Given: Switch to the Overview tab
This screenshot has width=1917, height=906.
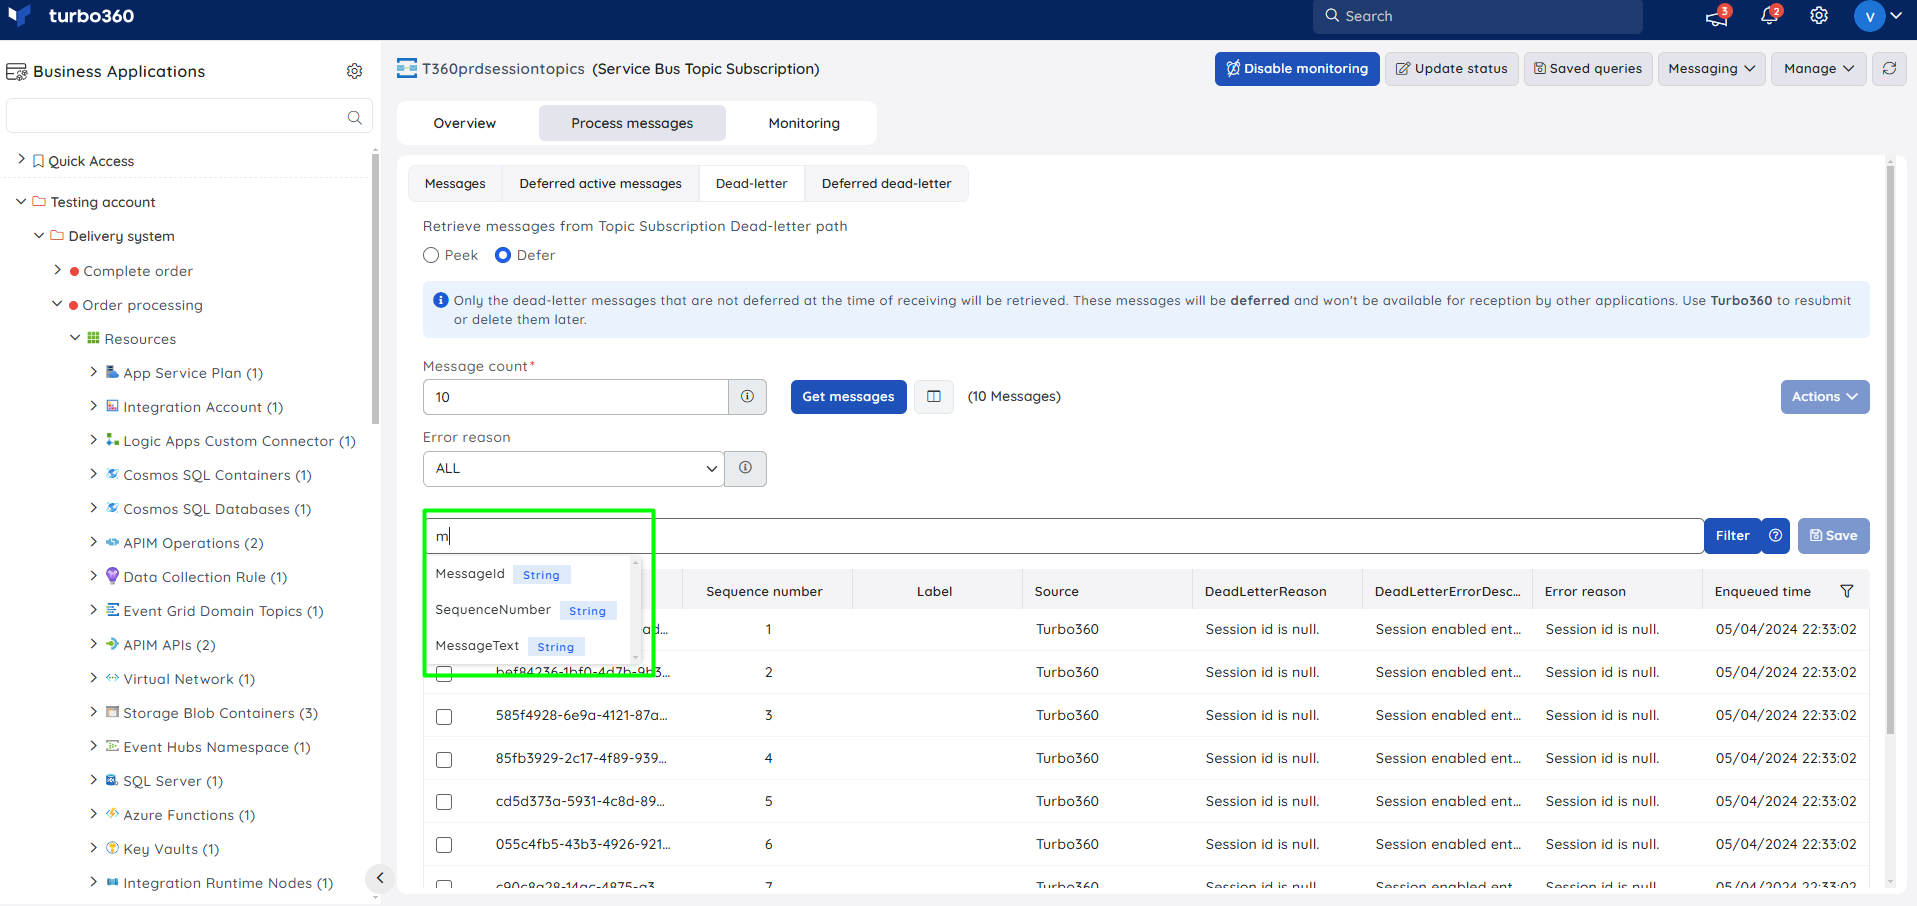Looking at the screenshot, I should [x=465, y=123].
